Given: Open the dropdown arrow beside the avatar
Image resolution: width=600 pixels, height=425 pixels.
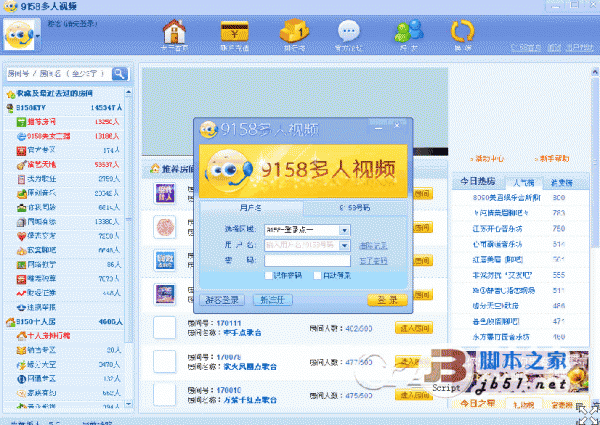Looking at the screenshot, I should 38,36.
